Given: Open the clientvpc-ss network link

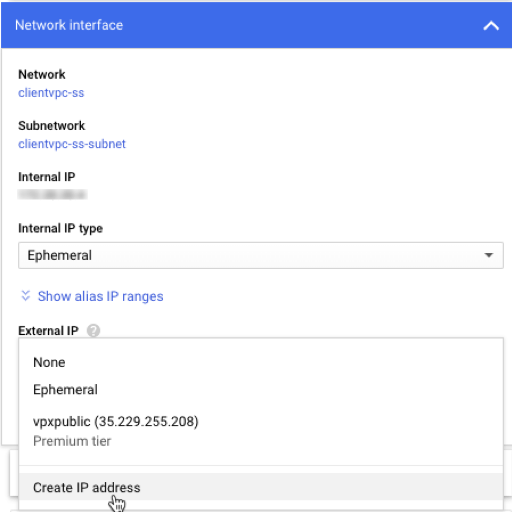Looking at the screenshot, I should pyautogui.click(x=51, y=93).
